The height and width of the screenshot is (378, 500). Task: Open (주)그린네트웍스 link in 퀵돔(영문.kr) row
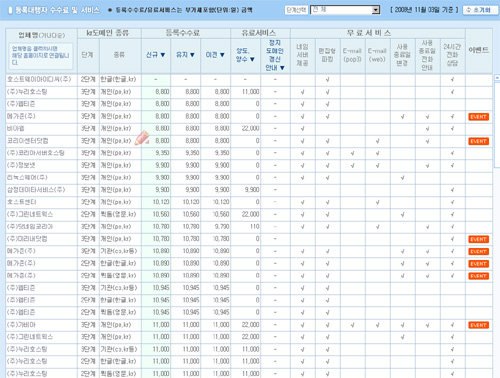pyautogui.click(x=30, y=214)
